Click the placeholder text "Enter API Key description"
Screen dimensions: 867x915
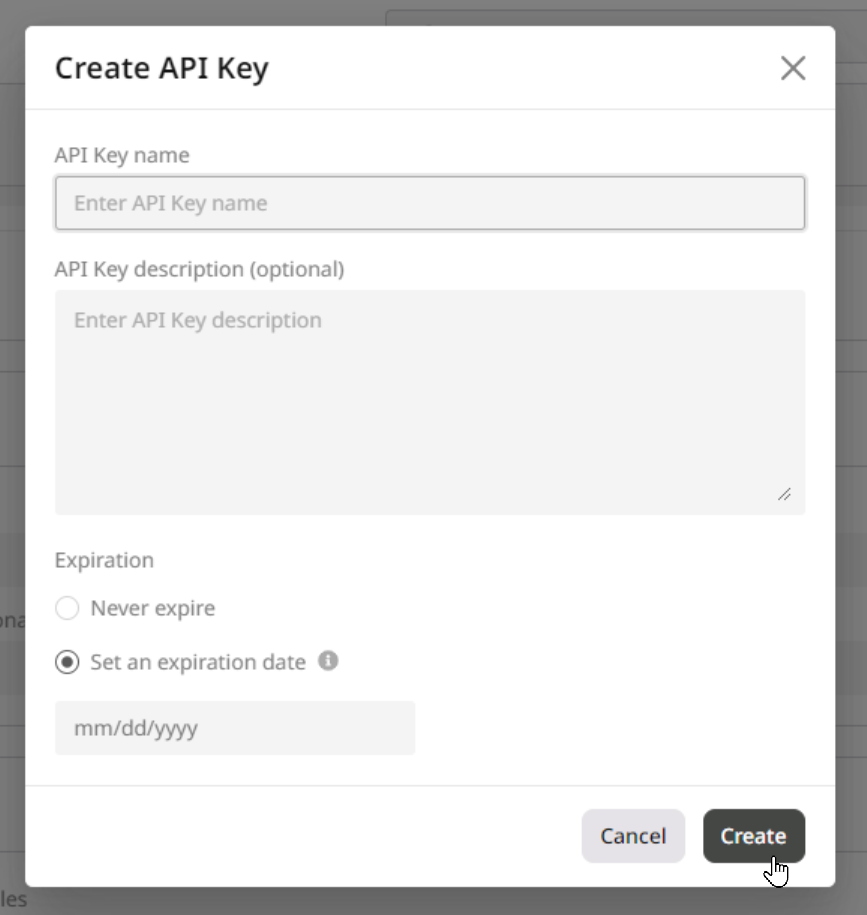click(x=197, y=319)
